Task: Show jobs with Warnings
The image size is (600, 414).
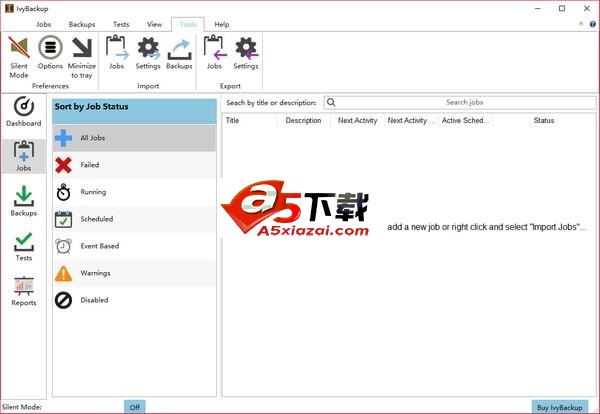Action: click(134, 273)
